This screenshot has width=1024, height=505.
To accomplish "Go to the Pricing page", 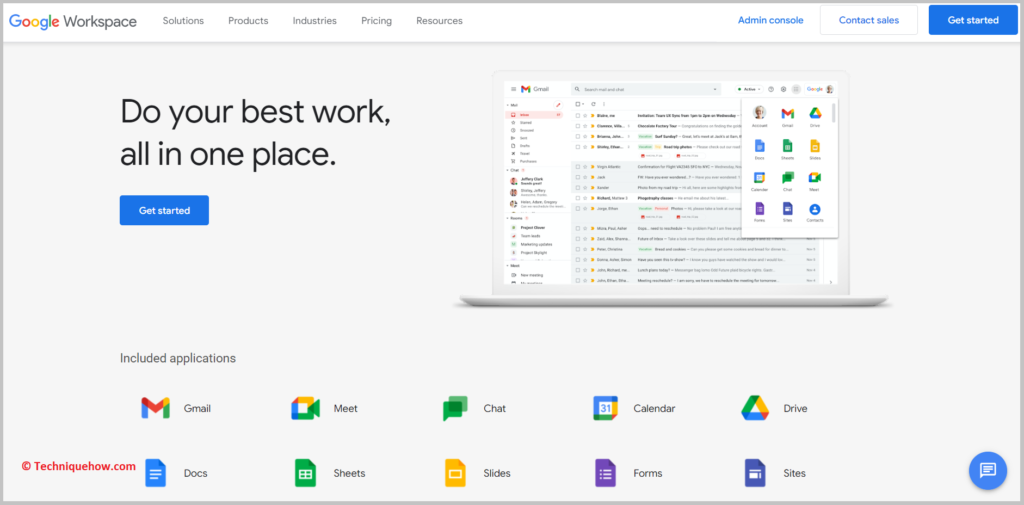I will tap(376, 20).
